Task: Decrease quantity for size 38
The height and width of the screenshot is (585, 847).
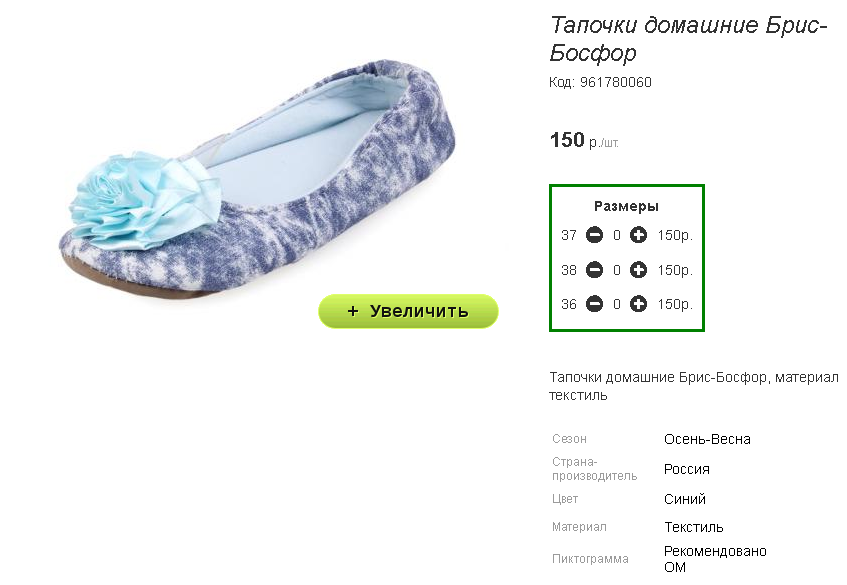Action: (x=594, y=270)
